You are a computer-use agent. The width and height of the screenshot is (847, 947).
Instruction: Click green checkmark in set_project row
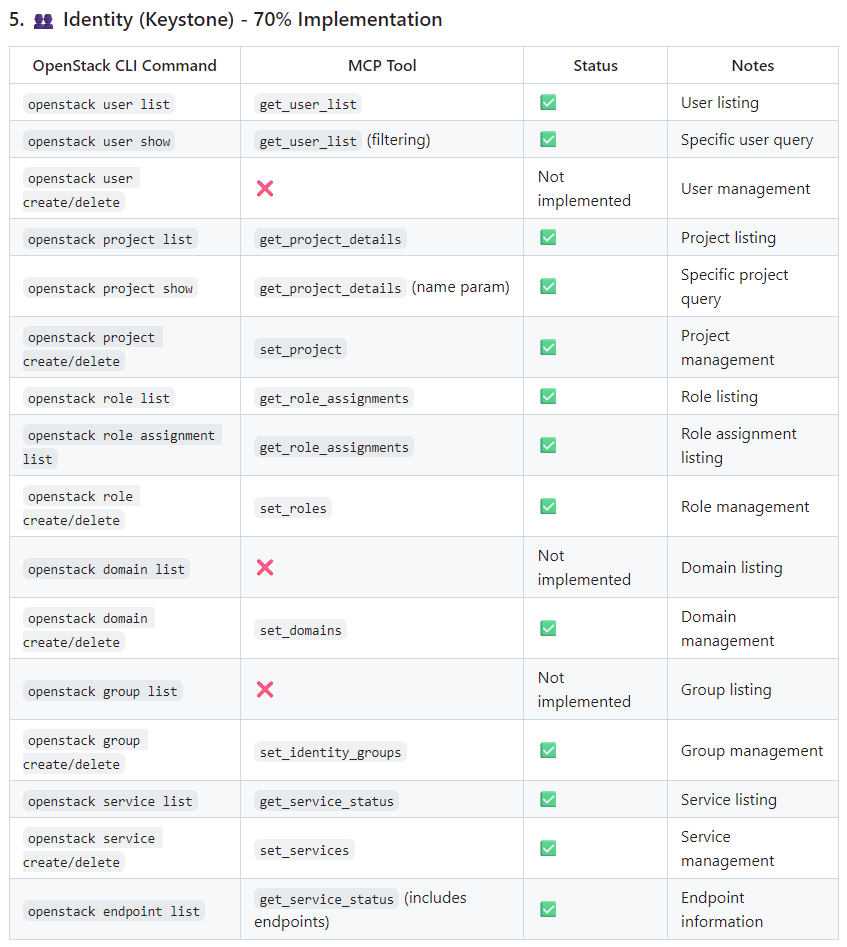pyautogui.click(x=548, y=347)
